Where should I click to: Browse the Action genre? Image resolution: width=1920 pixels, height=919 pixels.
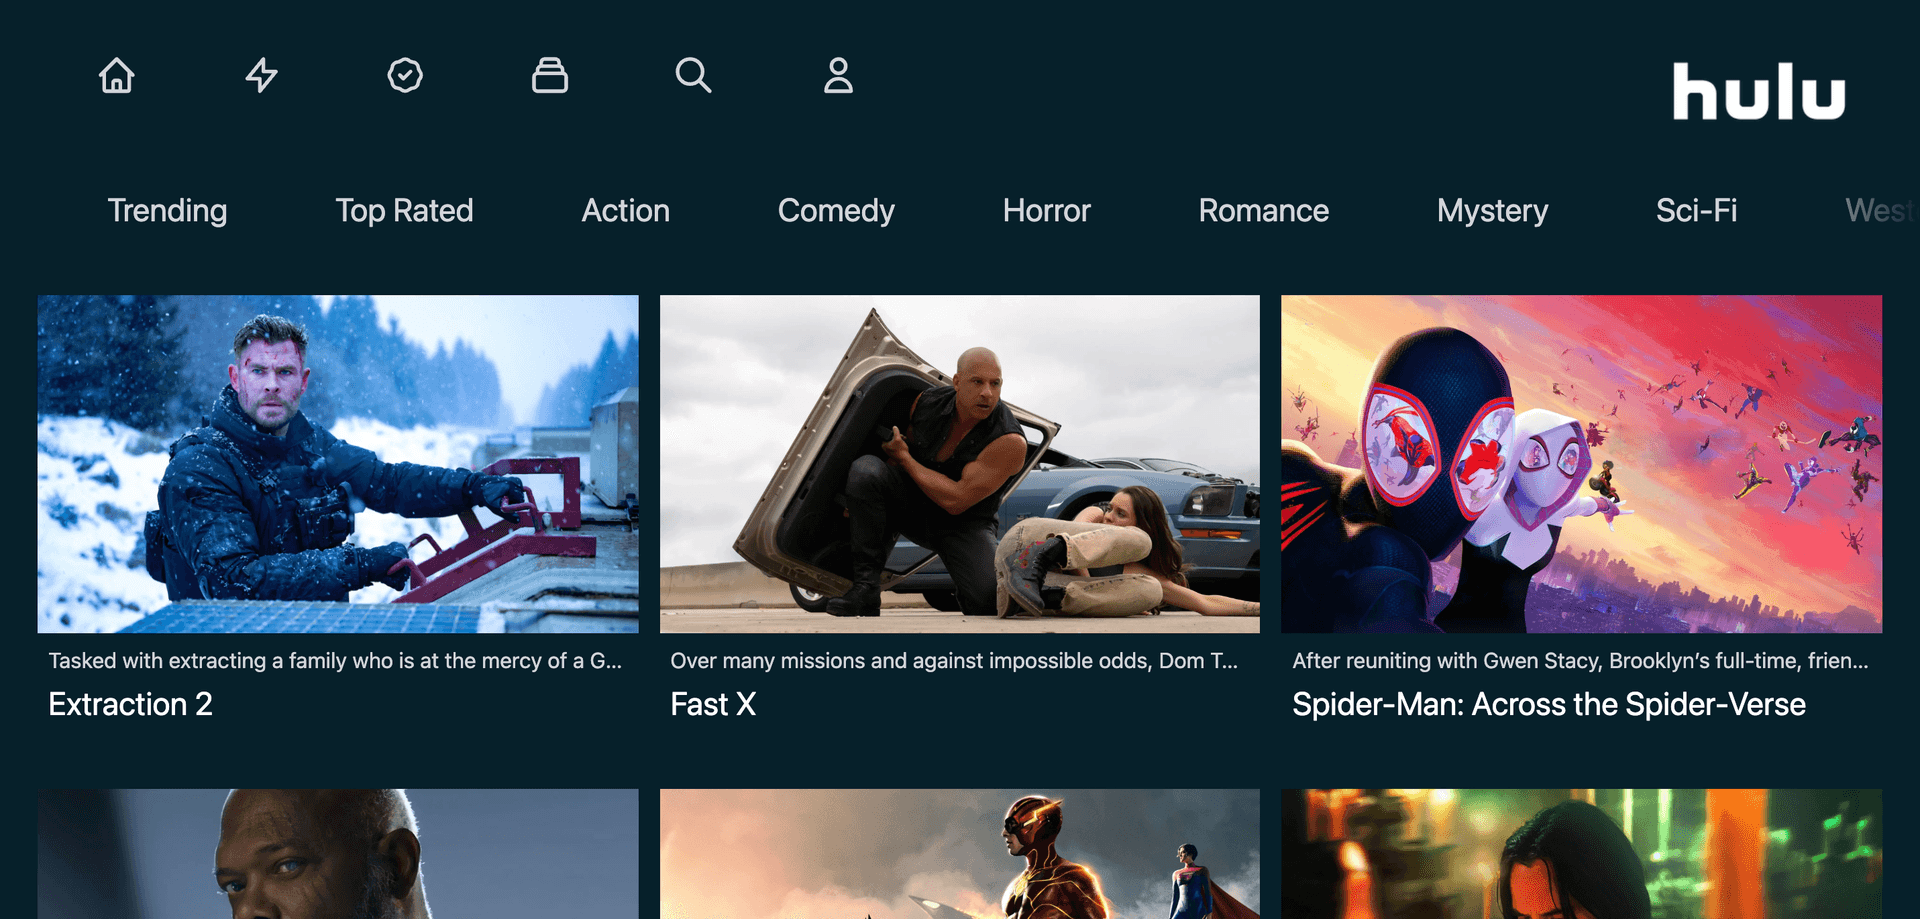[x=625, y=211]
